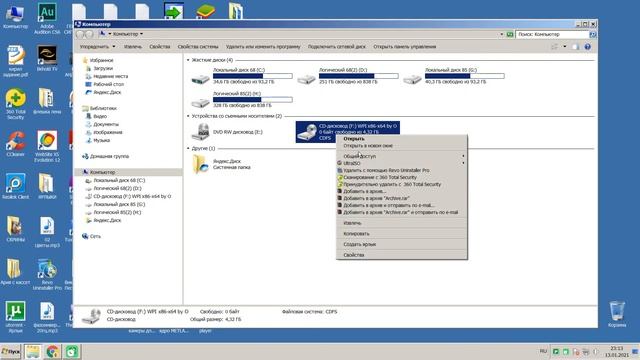Choose Принудительно удалить с 360 Total Security
Image resolution: width=640 pixels, height=360 pixels.
402,184
